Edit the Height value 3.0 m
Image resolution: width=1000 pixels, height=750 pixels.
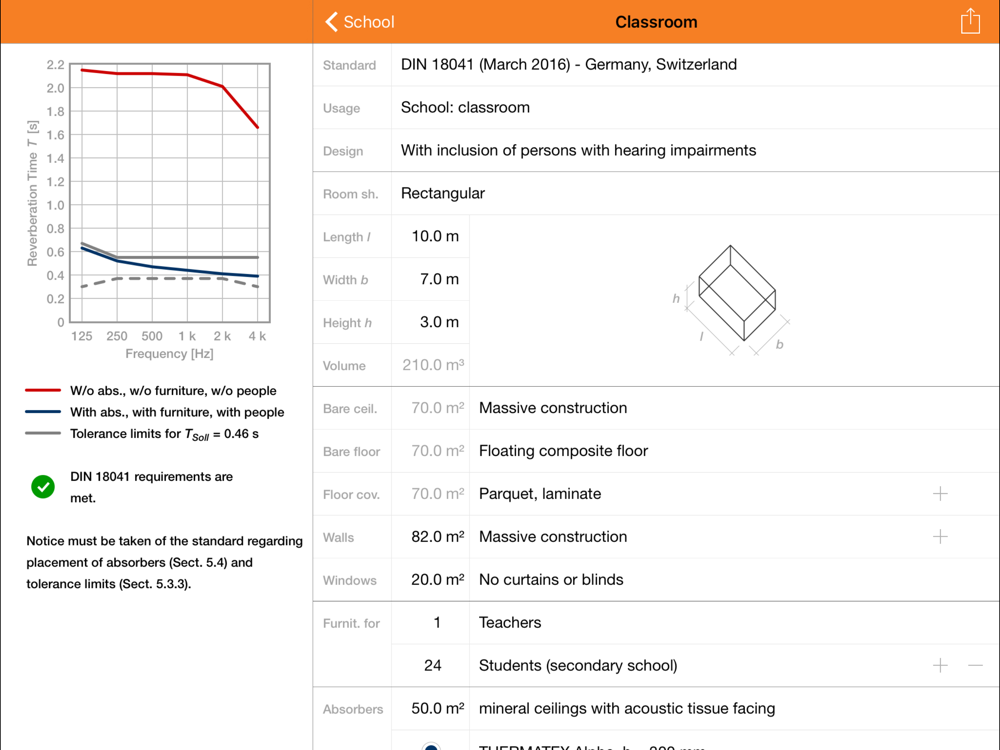(439, 323)
